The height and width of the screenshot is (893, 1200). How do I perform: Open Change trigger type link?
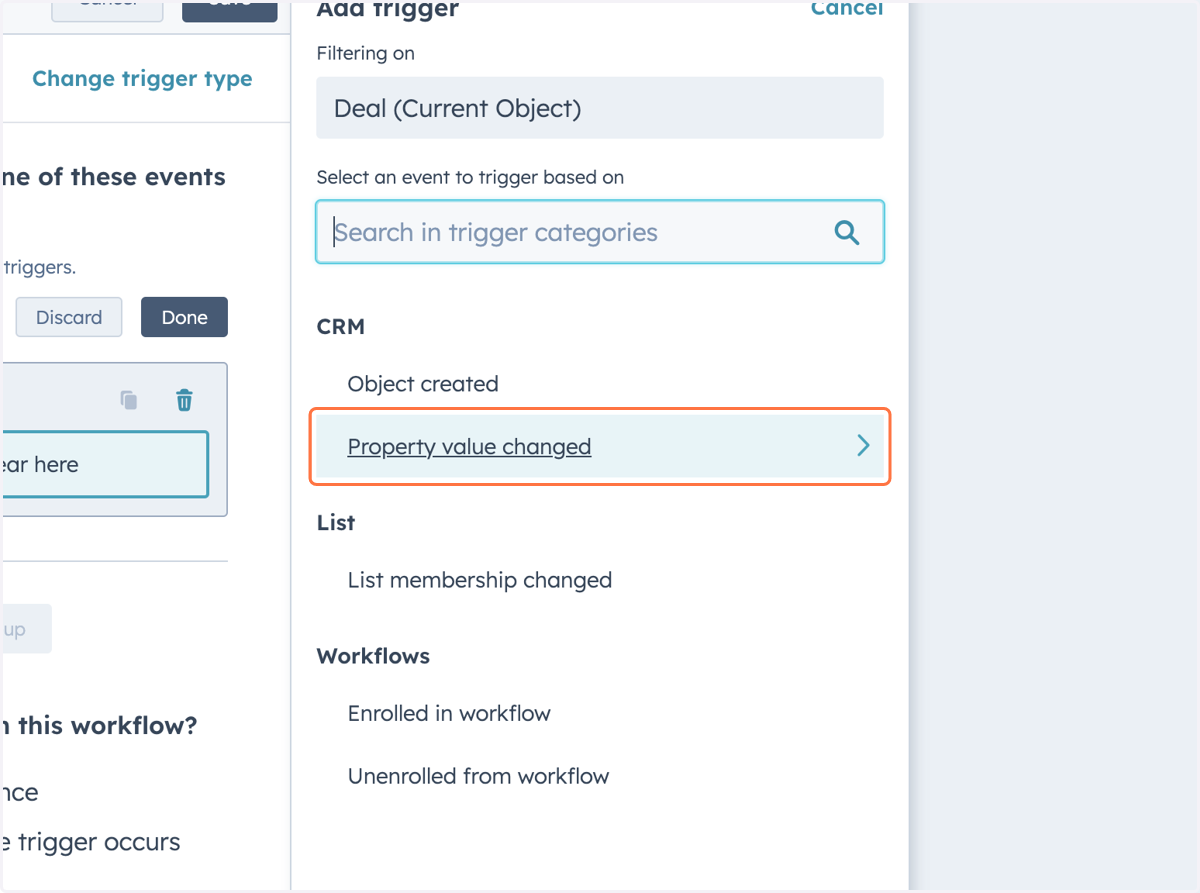coord(142,79)
